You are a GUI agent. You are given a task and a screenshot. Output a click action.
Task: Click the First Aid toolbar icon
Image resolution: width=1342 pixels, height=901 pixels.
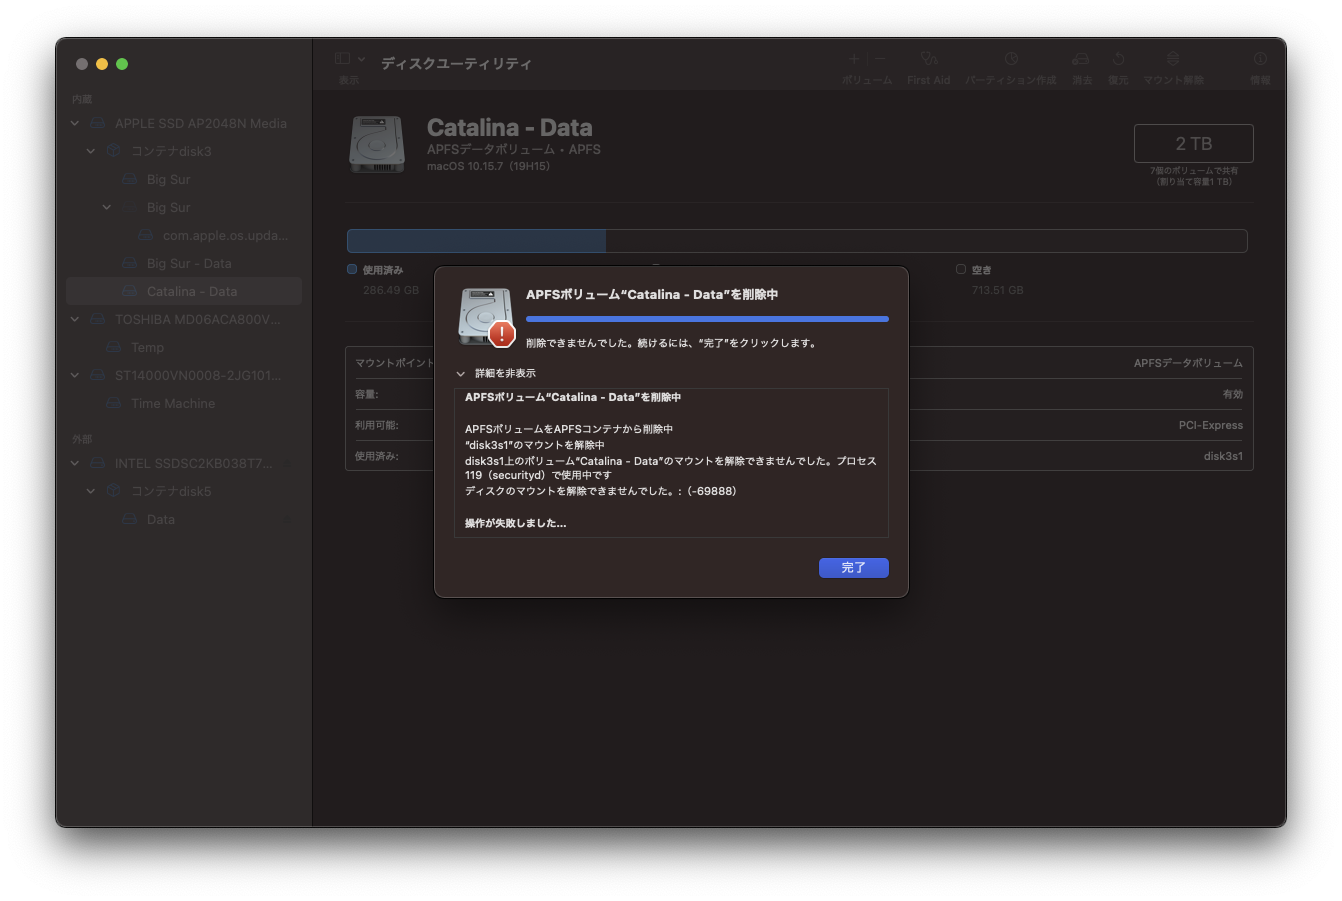point(928,60)
